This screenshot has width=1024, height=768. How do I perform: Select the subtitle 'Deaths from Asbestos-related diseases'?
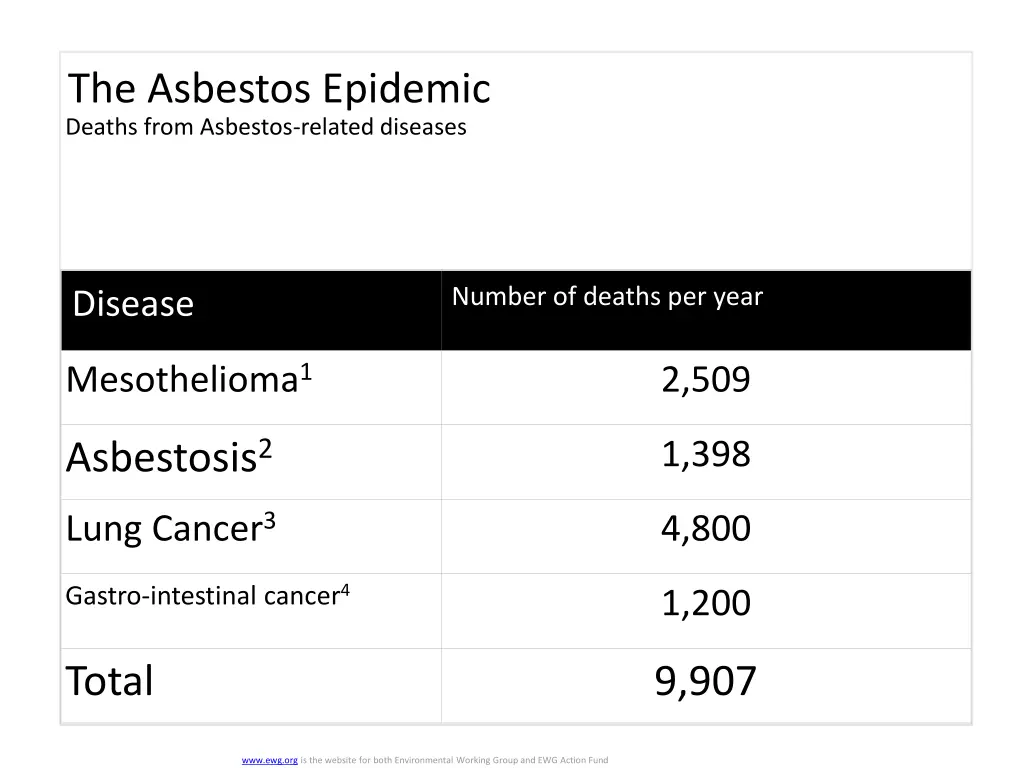[266, 127]
